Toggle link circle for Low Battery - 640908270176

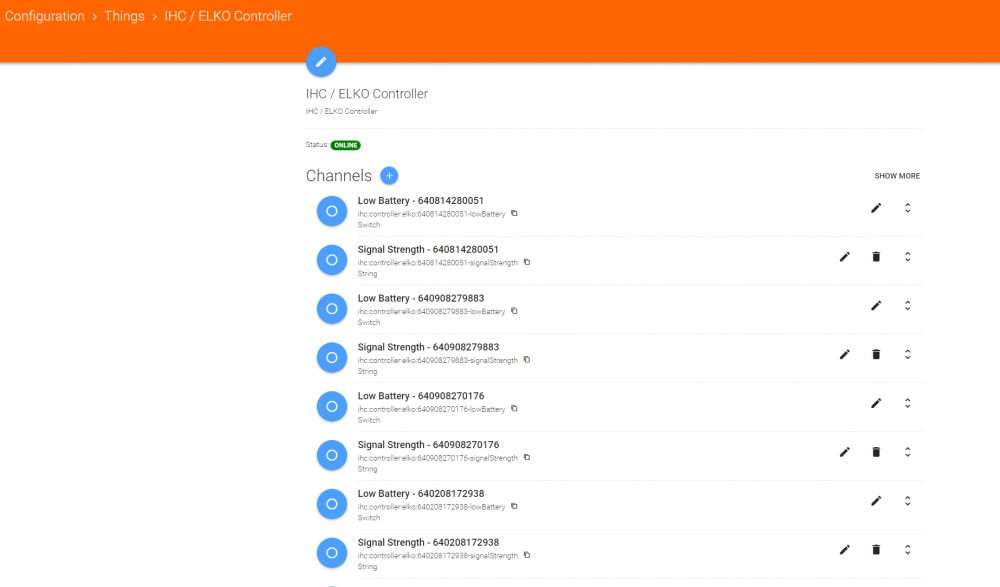[332, 406]
